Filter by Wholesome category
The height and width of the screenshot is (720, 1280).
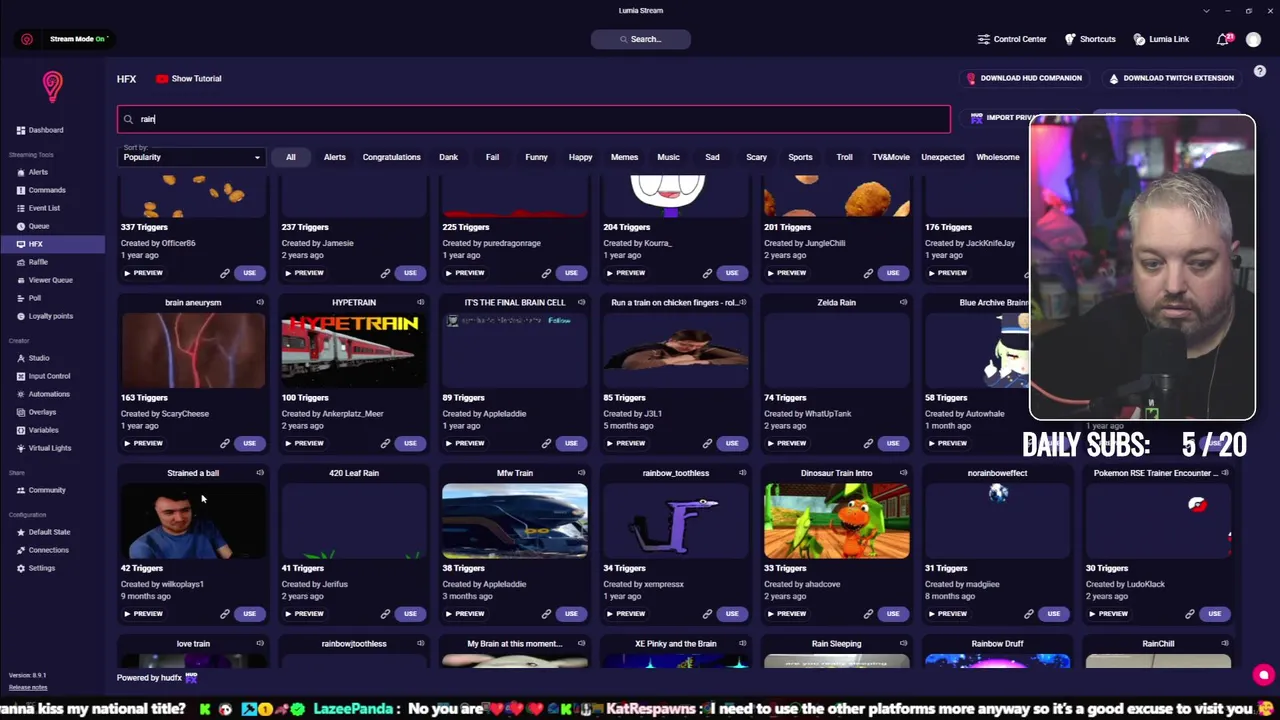pos(997,157)
